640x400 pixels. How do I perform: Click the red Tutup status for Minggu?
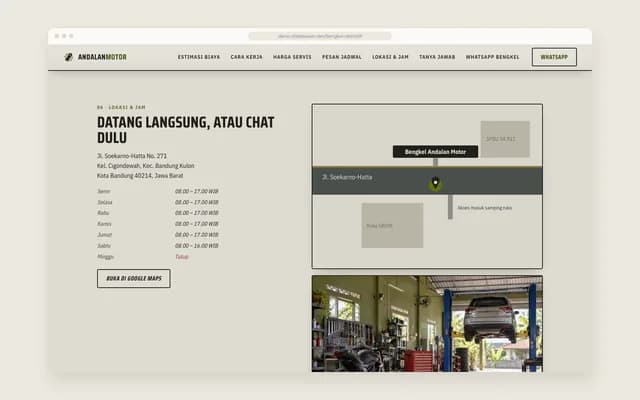coord(182,257)
